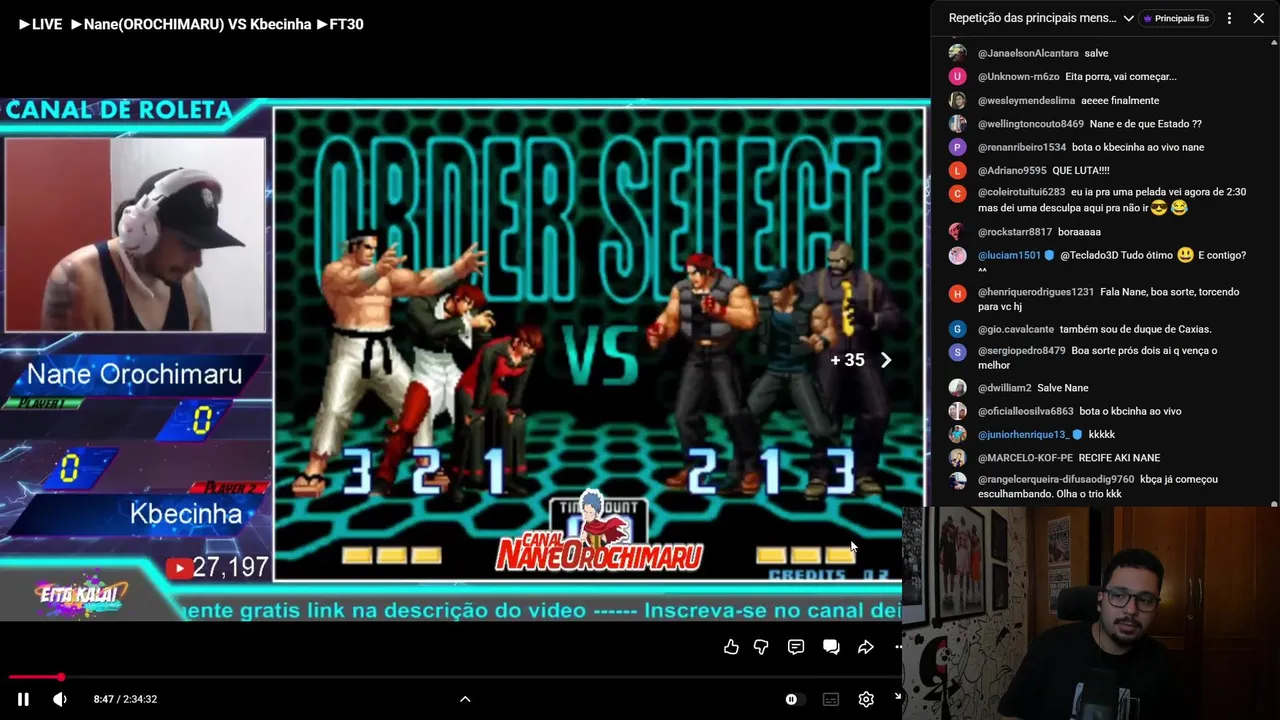Click the 8:47 / 2:34:32 time display
Screen dimensions: 1280x720
[125, 699]
